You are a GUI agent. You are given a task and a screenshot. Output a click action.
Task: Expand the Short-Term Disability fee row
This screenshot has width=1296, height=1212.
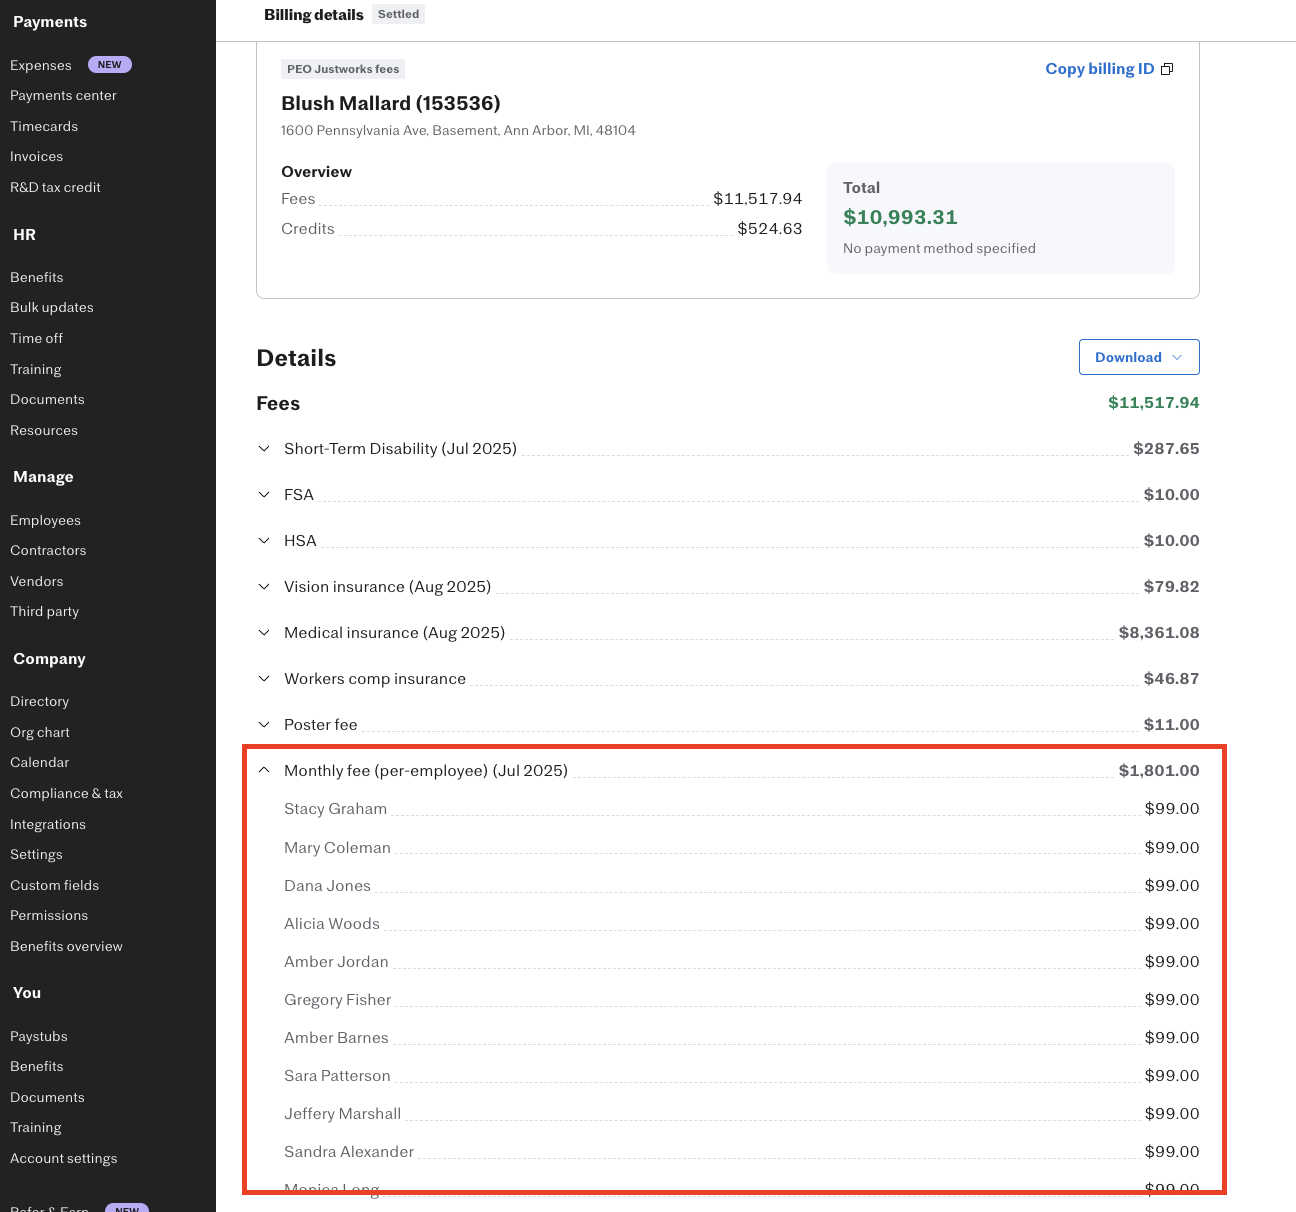[x=264, y=449]
